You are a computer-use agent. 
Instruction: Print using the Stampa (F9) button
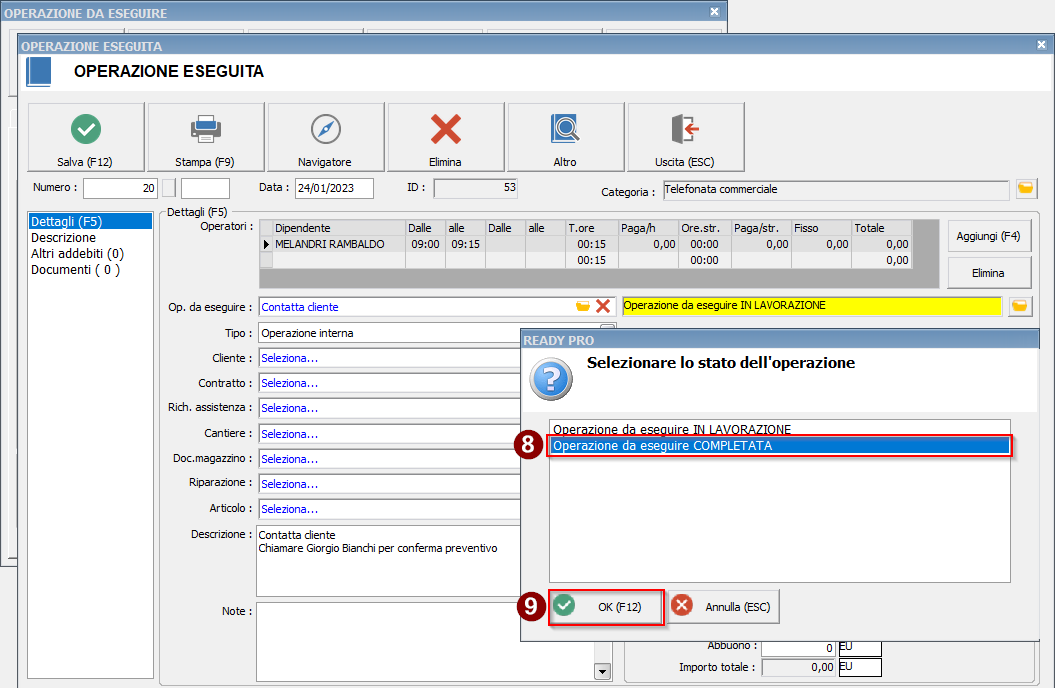click(x=205, y=138)
